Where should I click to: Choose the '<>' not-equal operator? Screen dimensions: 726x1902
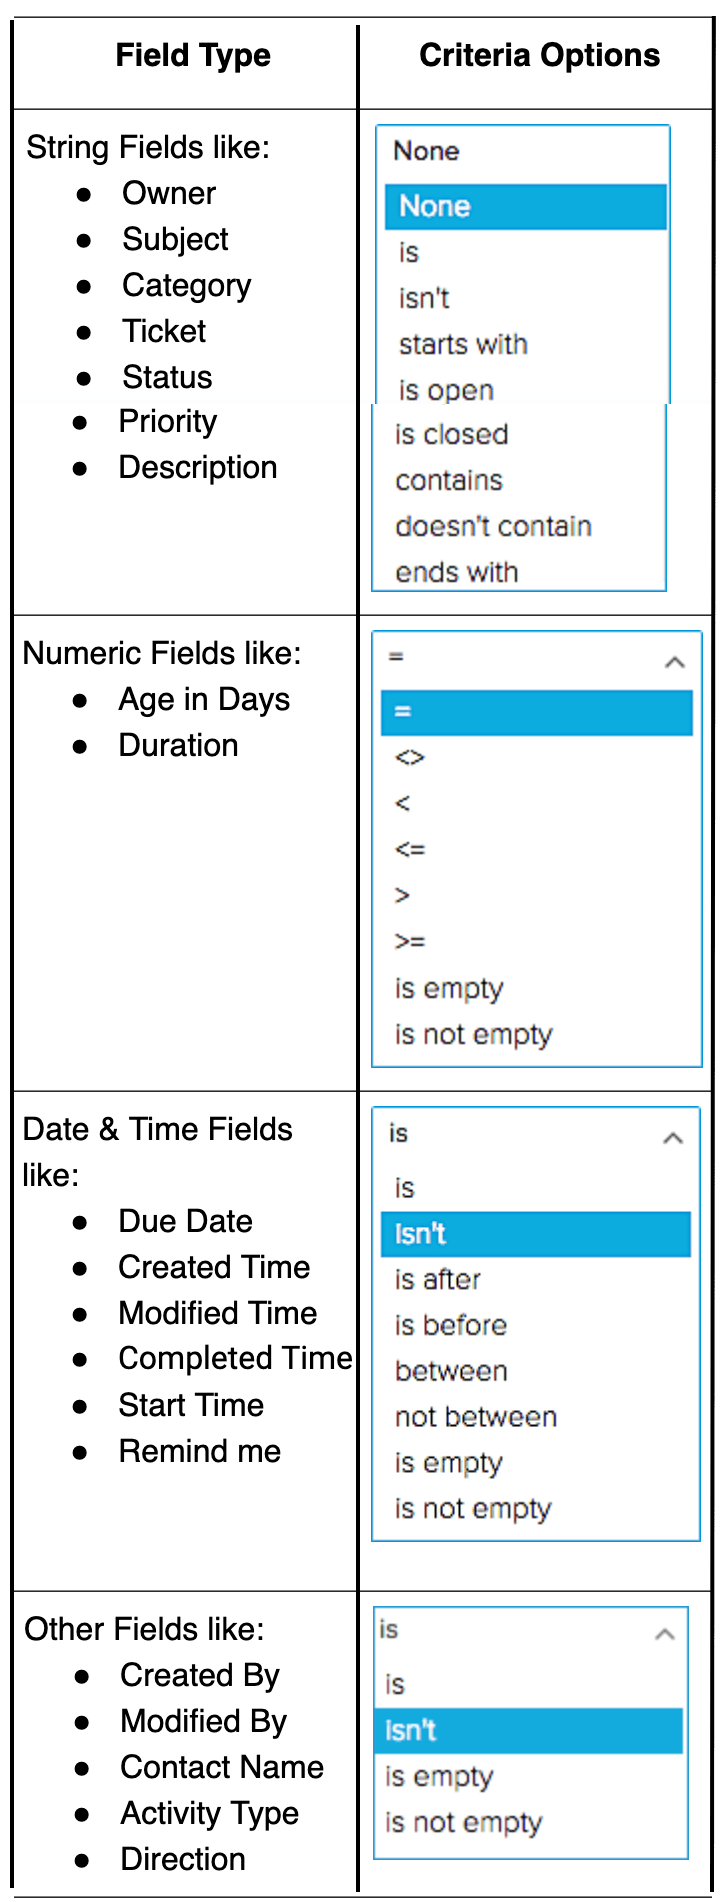(410, 758)
